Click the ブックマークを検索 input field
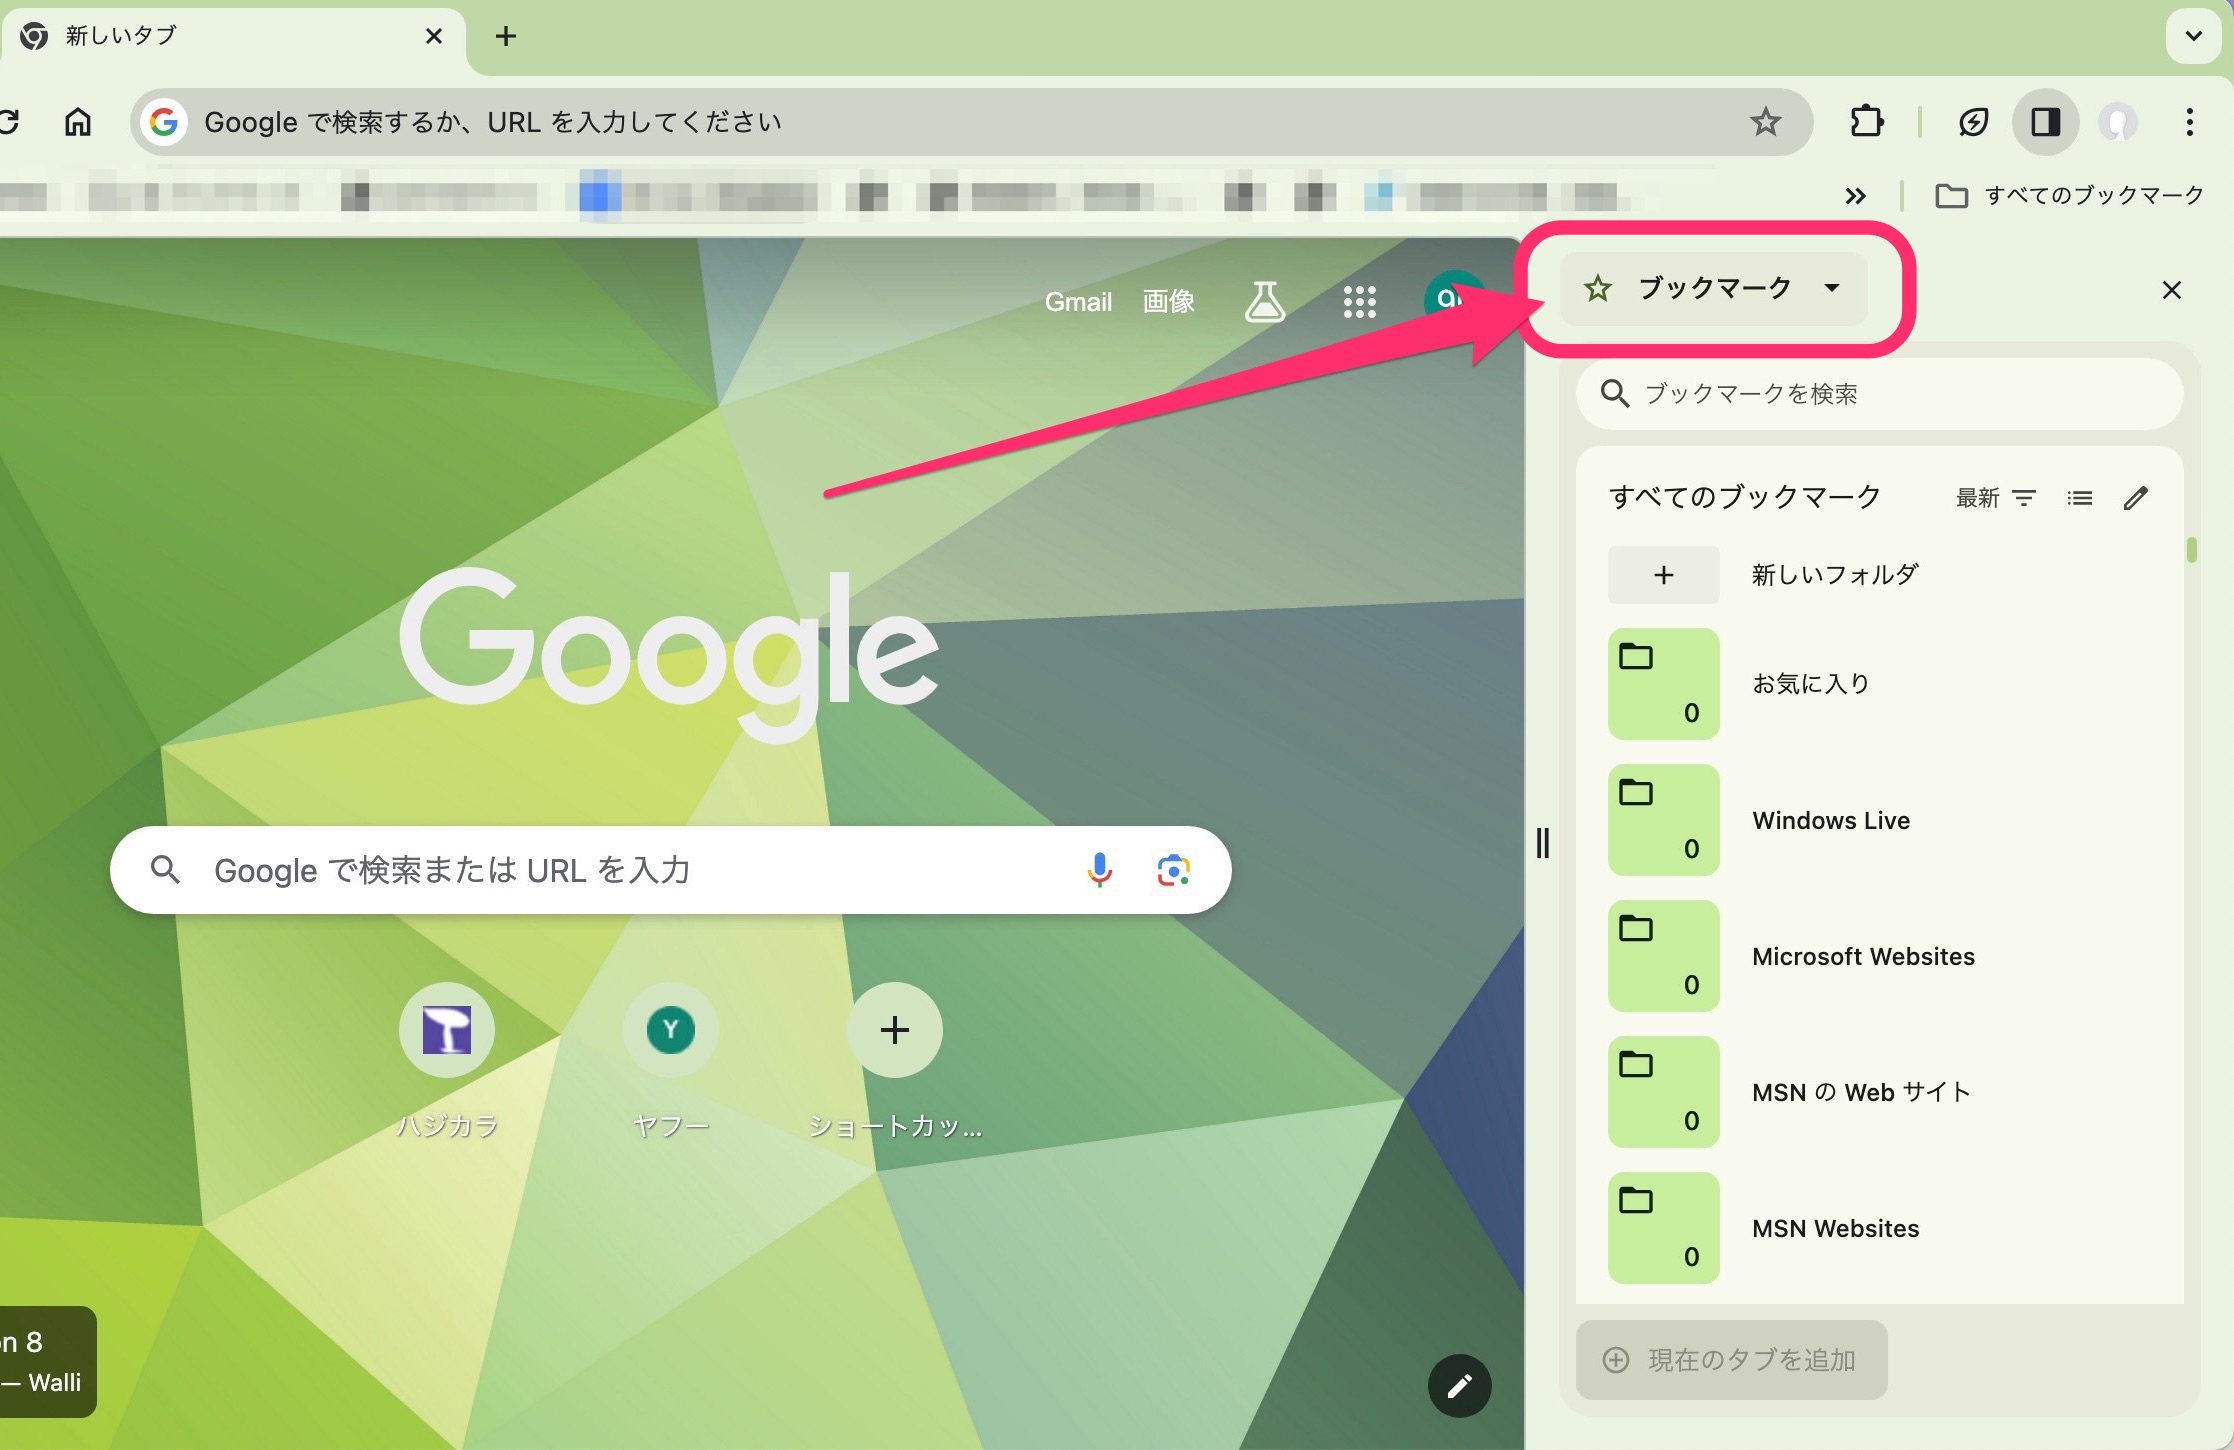This screenshot has width=2234, height=1450. pyautogui.click(x=1877, y=392)
